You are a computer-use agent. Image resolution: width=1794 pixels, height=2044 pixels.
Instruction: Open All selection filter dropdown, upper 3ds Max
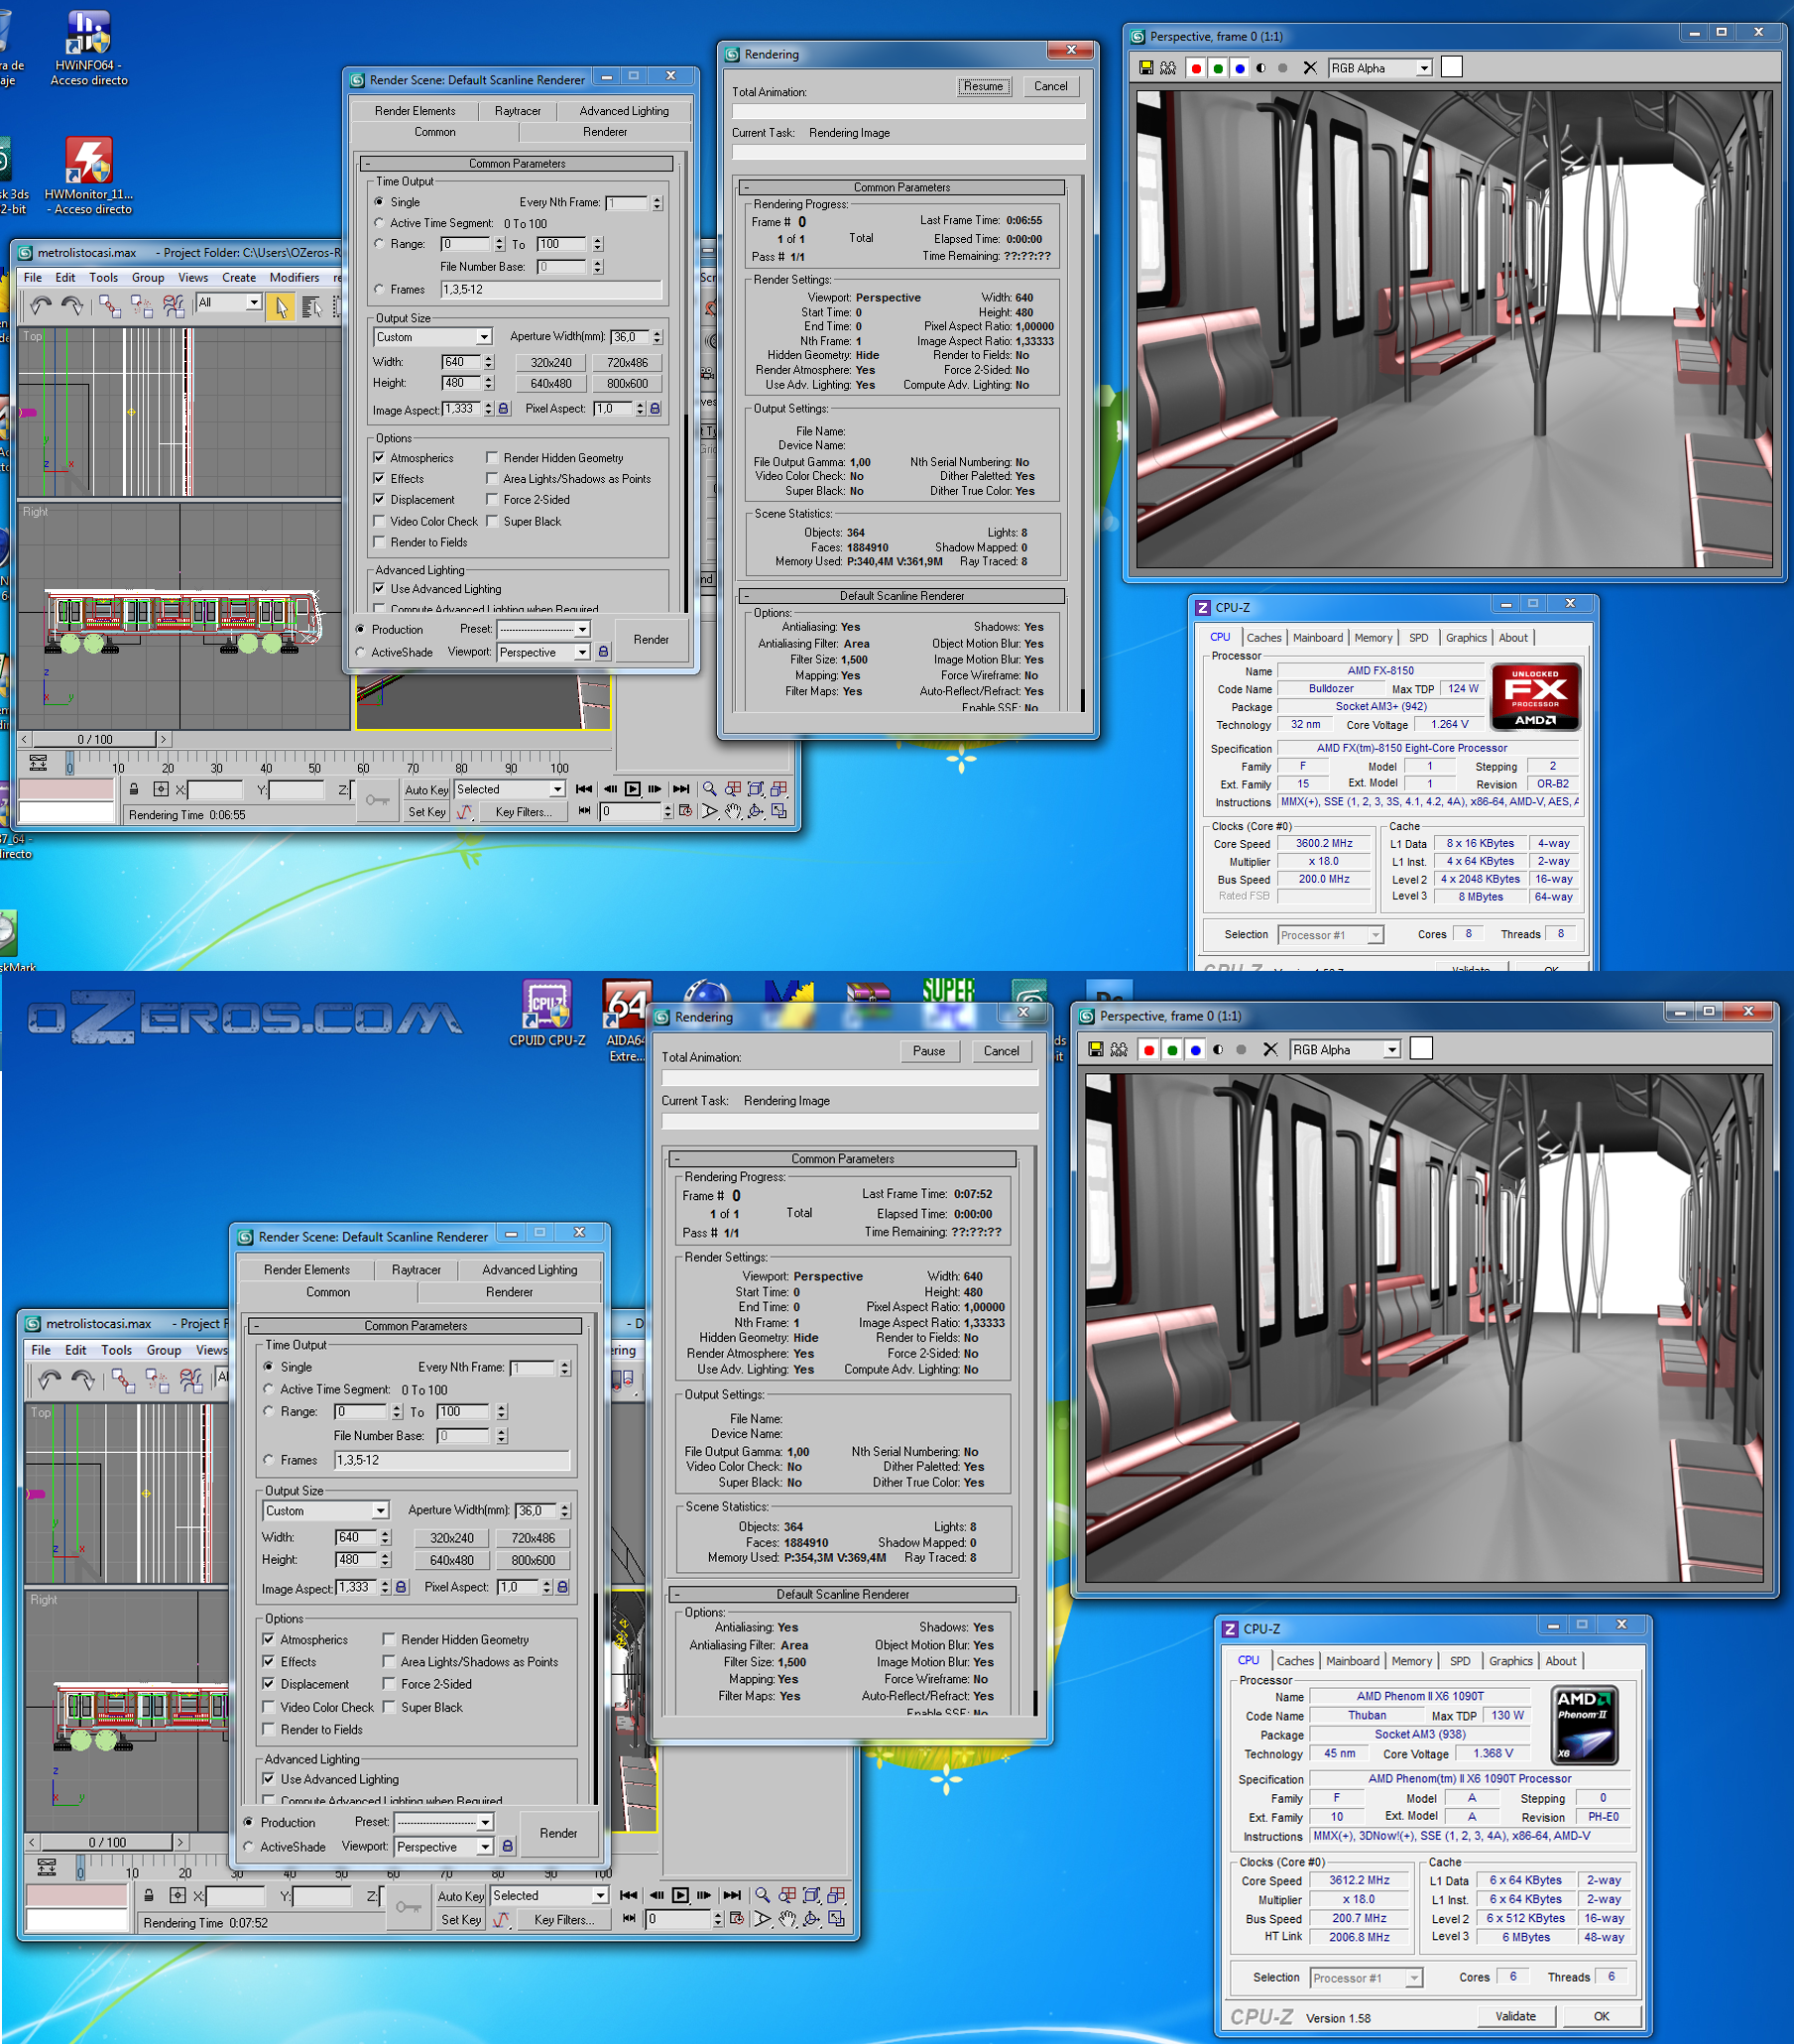pyautogui.click(x=229, y=303)
